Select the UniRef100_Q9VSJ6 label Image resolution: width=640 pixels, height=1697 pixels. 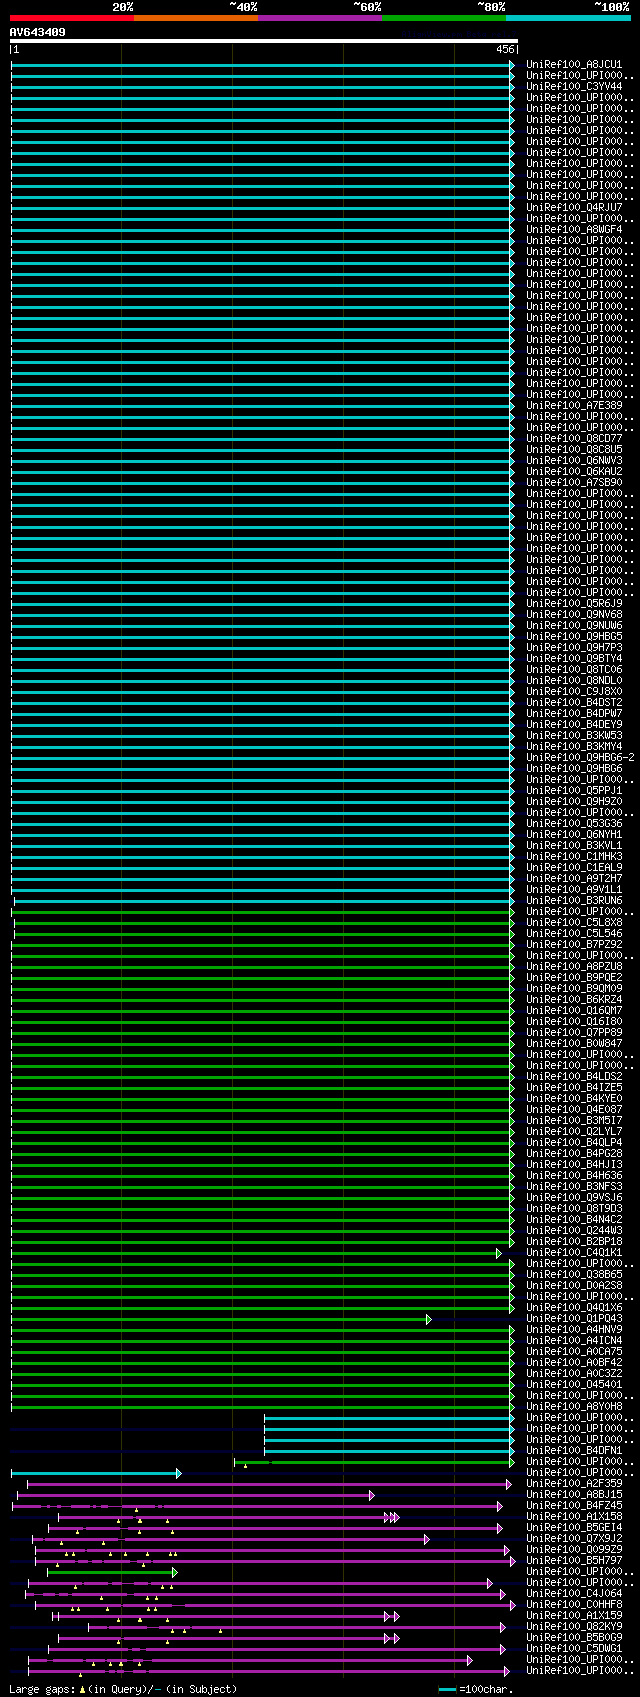point(574,1198)
